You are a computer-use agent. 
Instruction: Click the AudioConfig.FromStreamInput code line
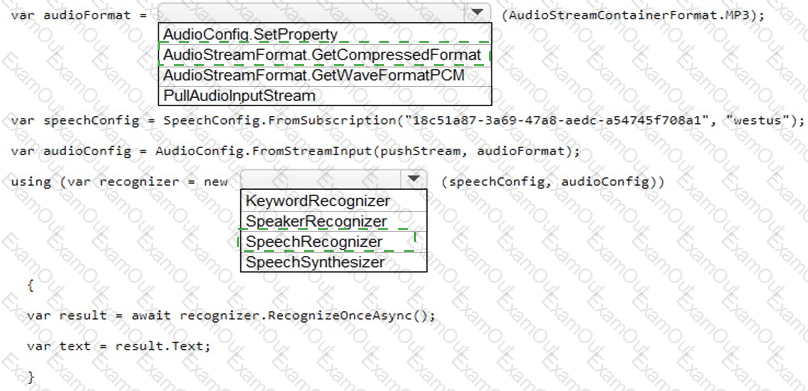tap(295, 151)
